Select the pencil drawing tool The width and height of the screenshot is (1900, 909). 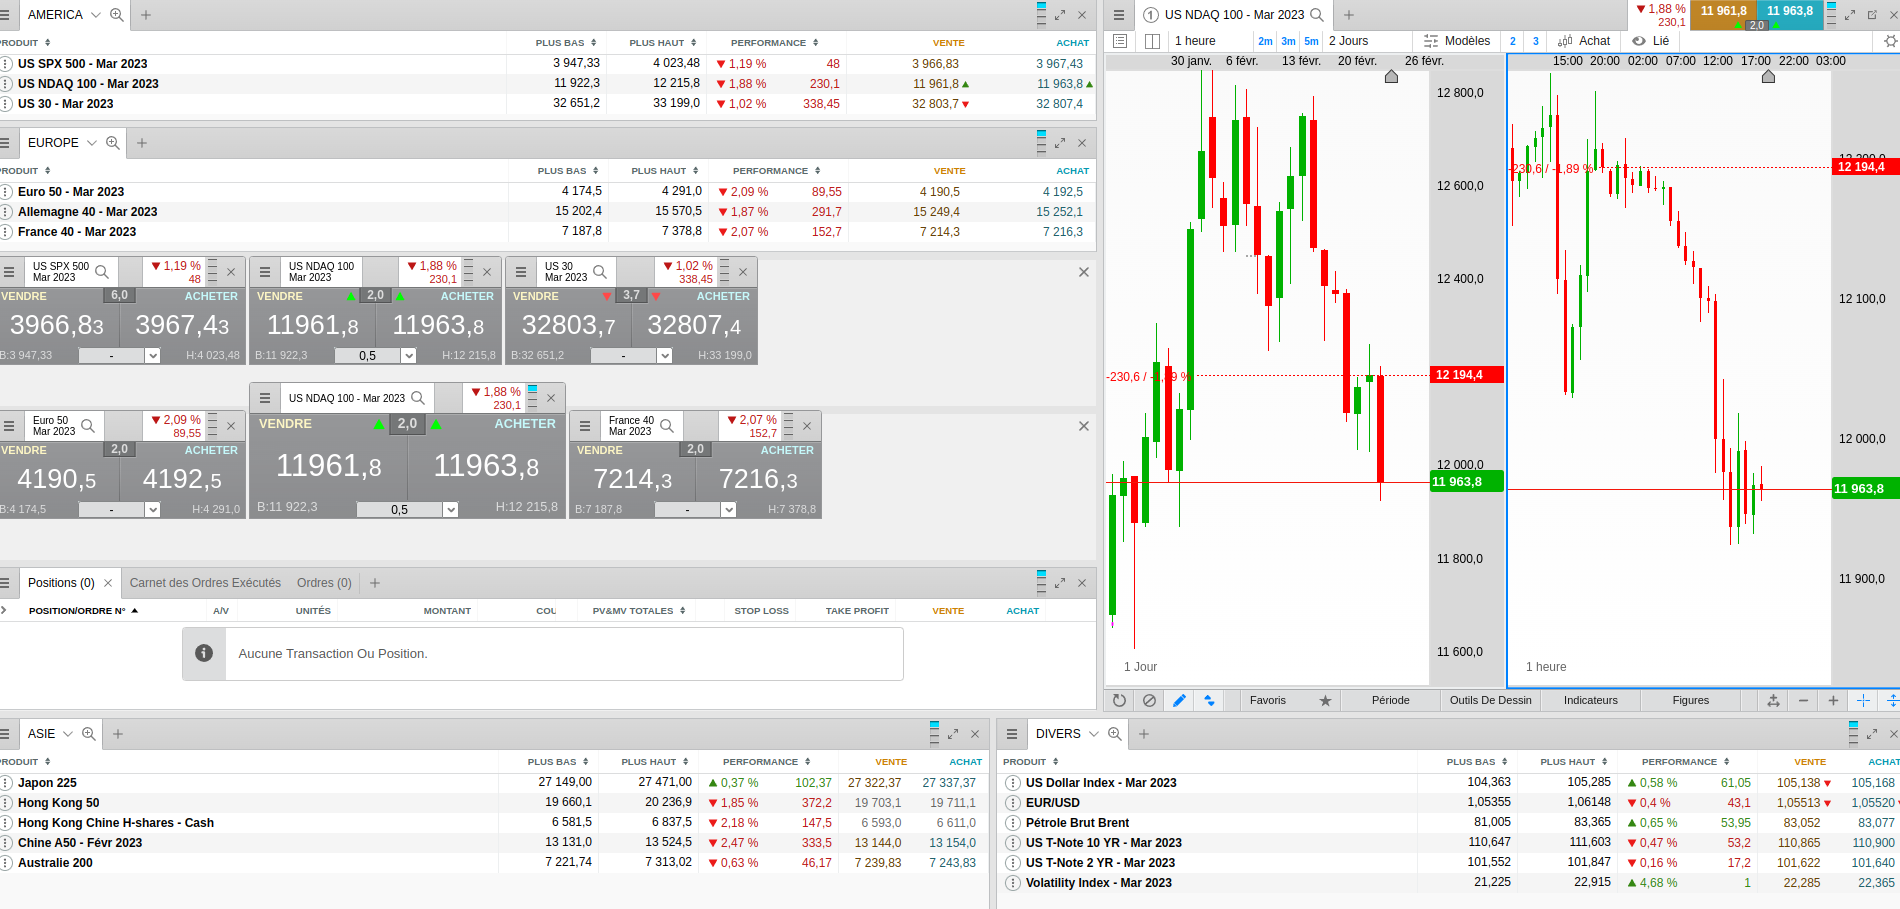[1179, 701]
